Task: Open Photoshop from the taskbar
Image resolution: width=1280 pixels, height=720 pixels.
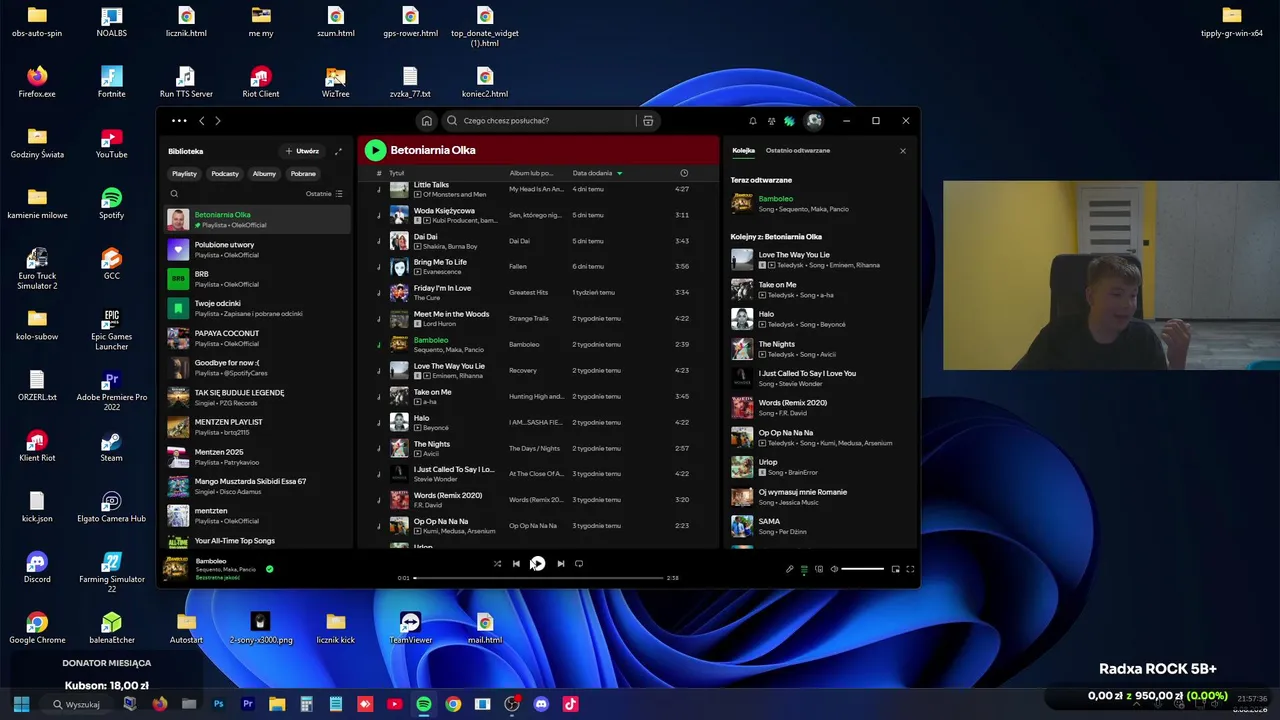Action: [218, 704]
